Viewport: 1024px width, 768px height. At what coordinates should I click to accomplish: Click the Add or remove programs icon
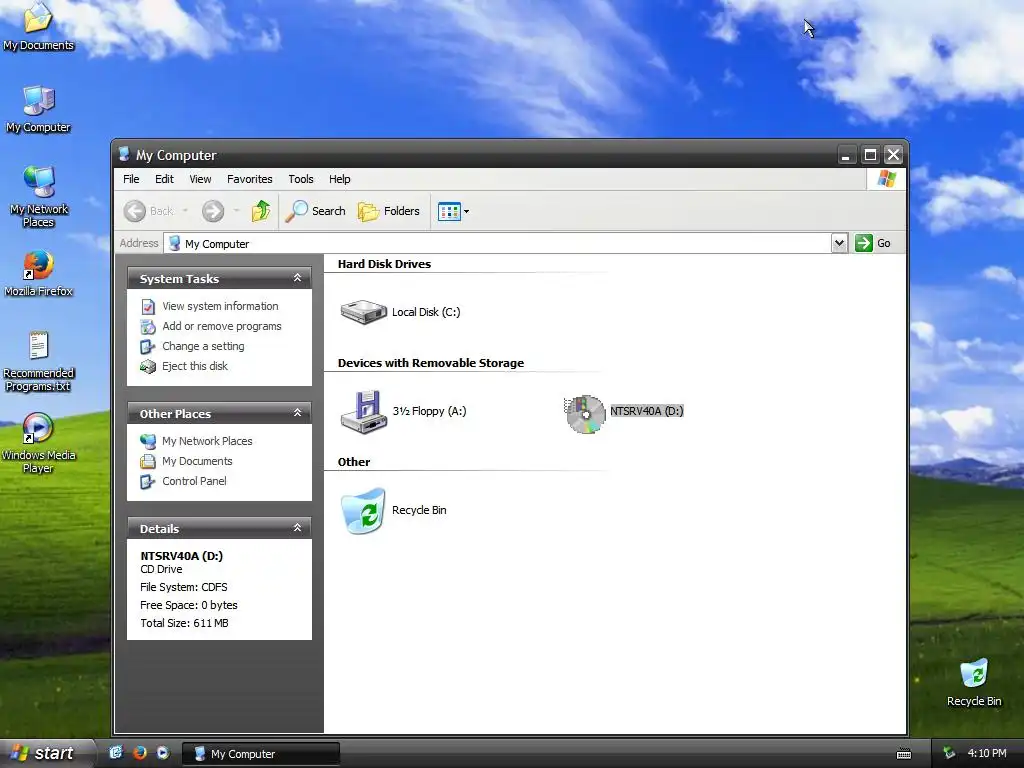(x=148, y=327)
